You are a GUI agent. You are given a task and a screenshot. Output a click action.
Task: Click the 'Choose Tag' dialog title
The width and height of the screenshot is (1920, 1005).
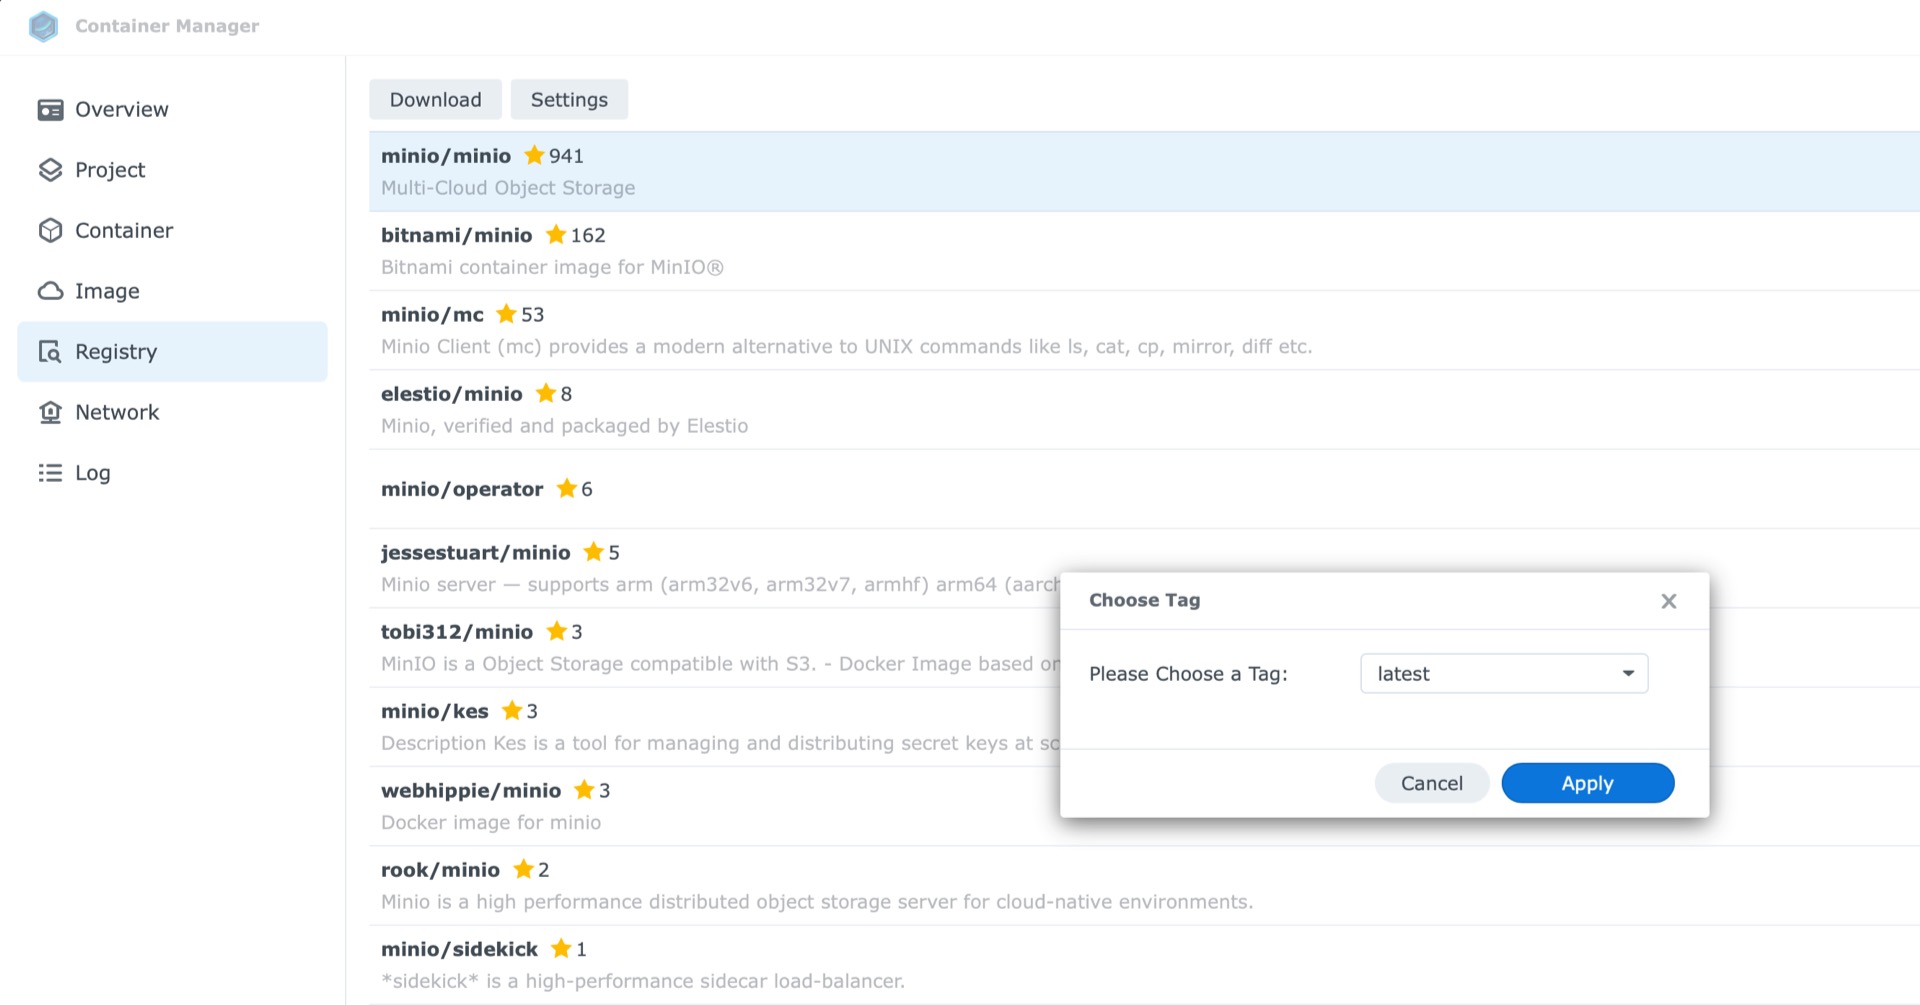[1144, 600]
